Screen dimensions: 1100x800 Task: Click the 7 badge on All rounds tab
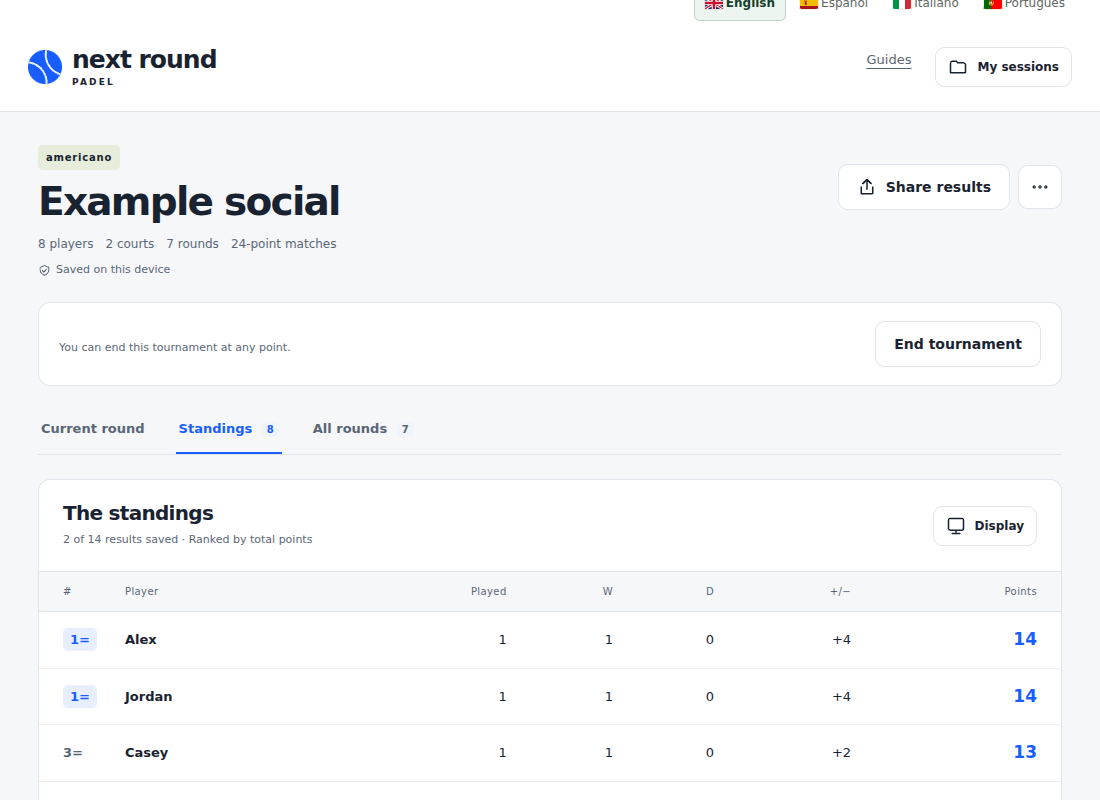click(x=405, y=429)
